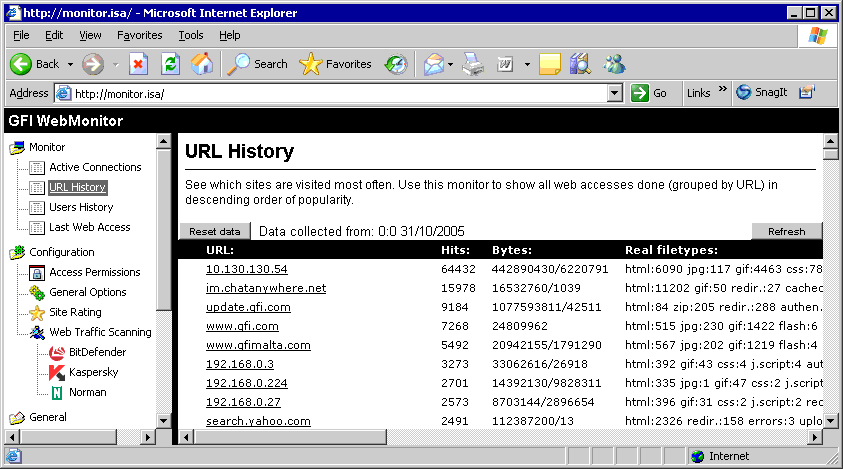Select the General tree node
This screenshot has height=469, width=843.
[x=48, y=417]
